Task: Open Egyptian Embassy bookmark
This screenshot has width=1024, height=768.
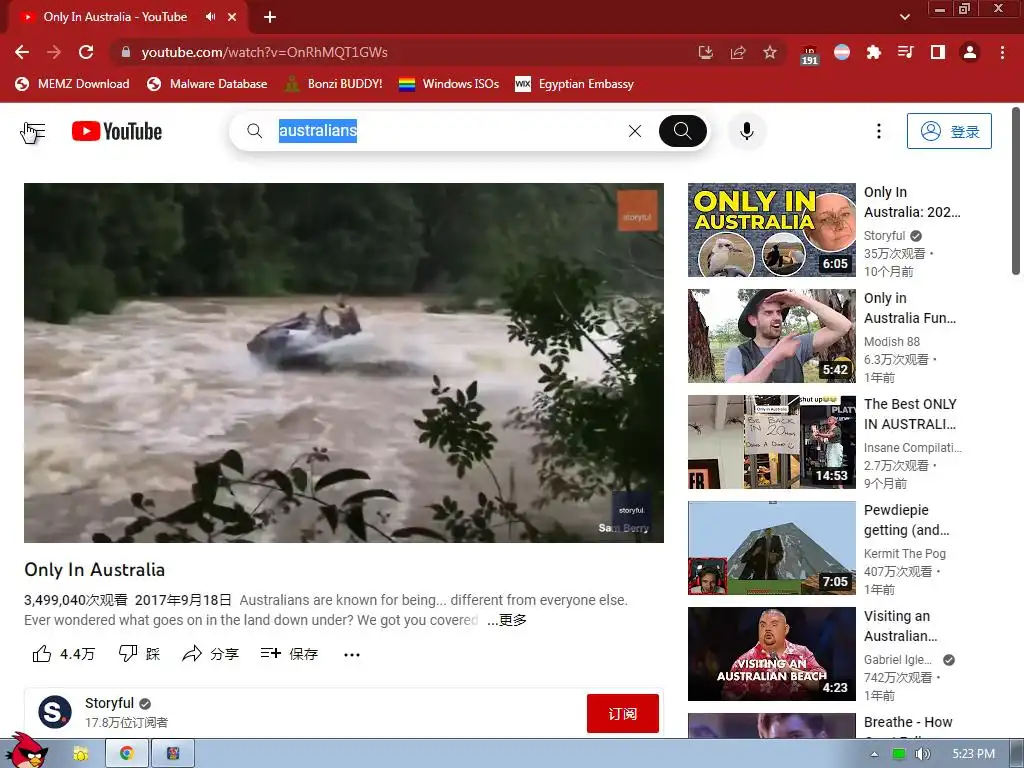Action: 575,84
